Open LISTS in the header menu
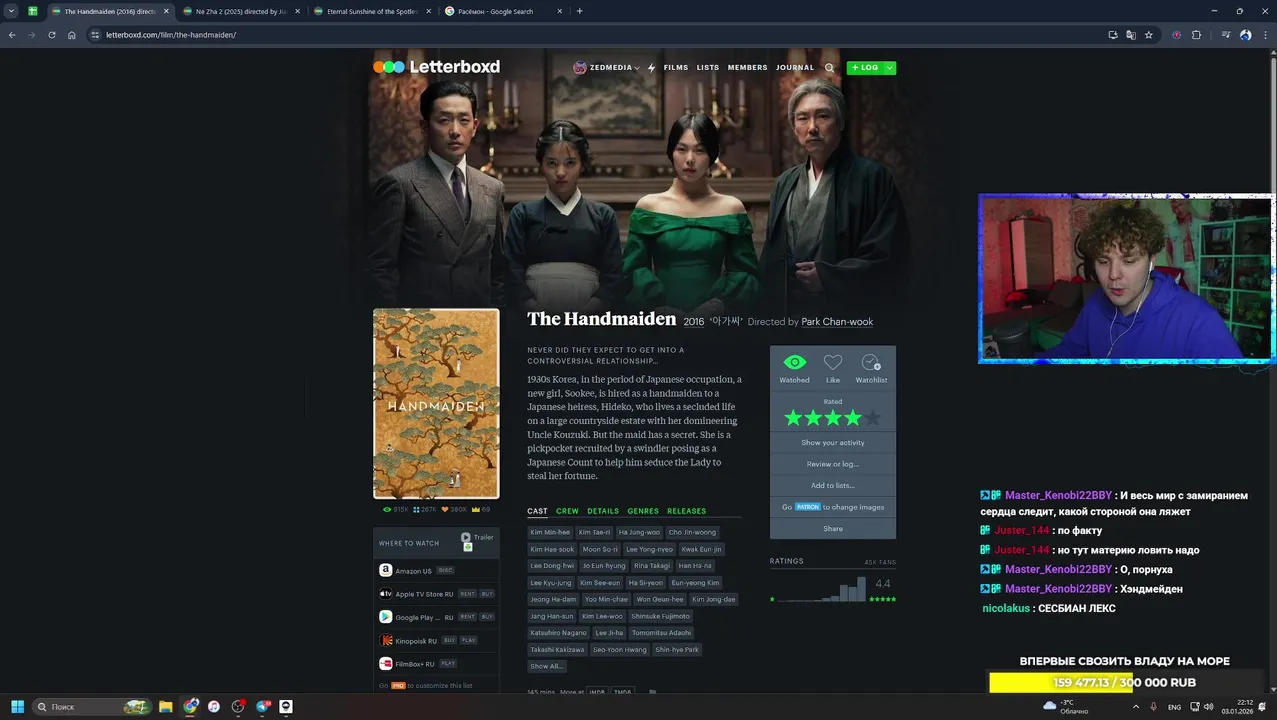The image size is (1277, 720). tap(708, 68)
